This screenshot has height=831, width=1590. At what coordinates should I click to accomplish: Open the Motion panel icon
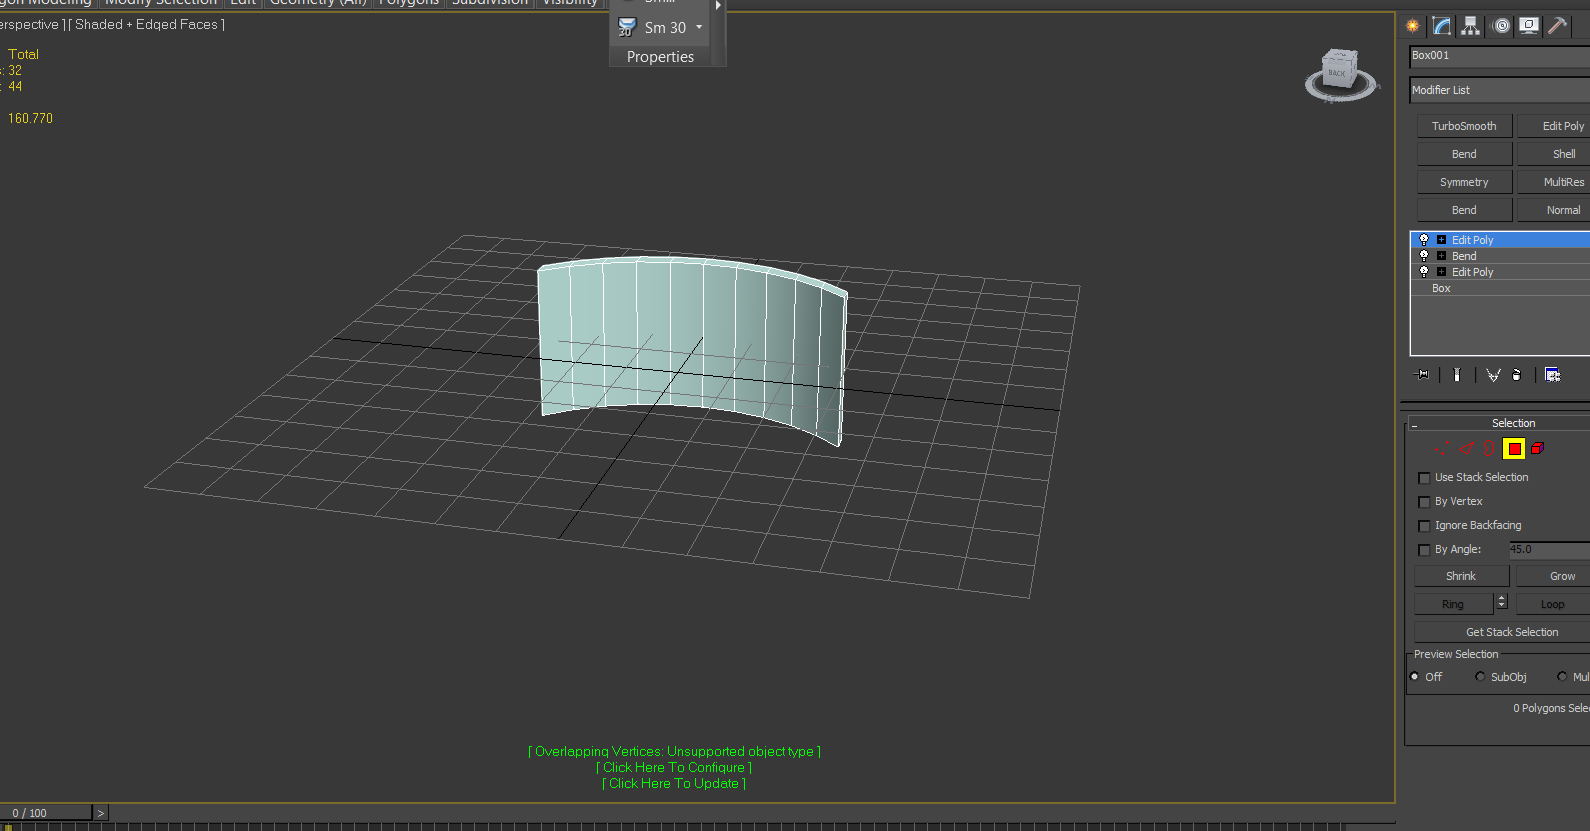click(x=1501, y=26)
